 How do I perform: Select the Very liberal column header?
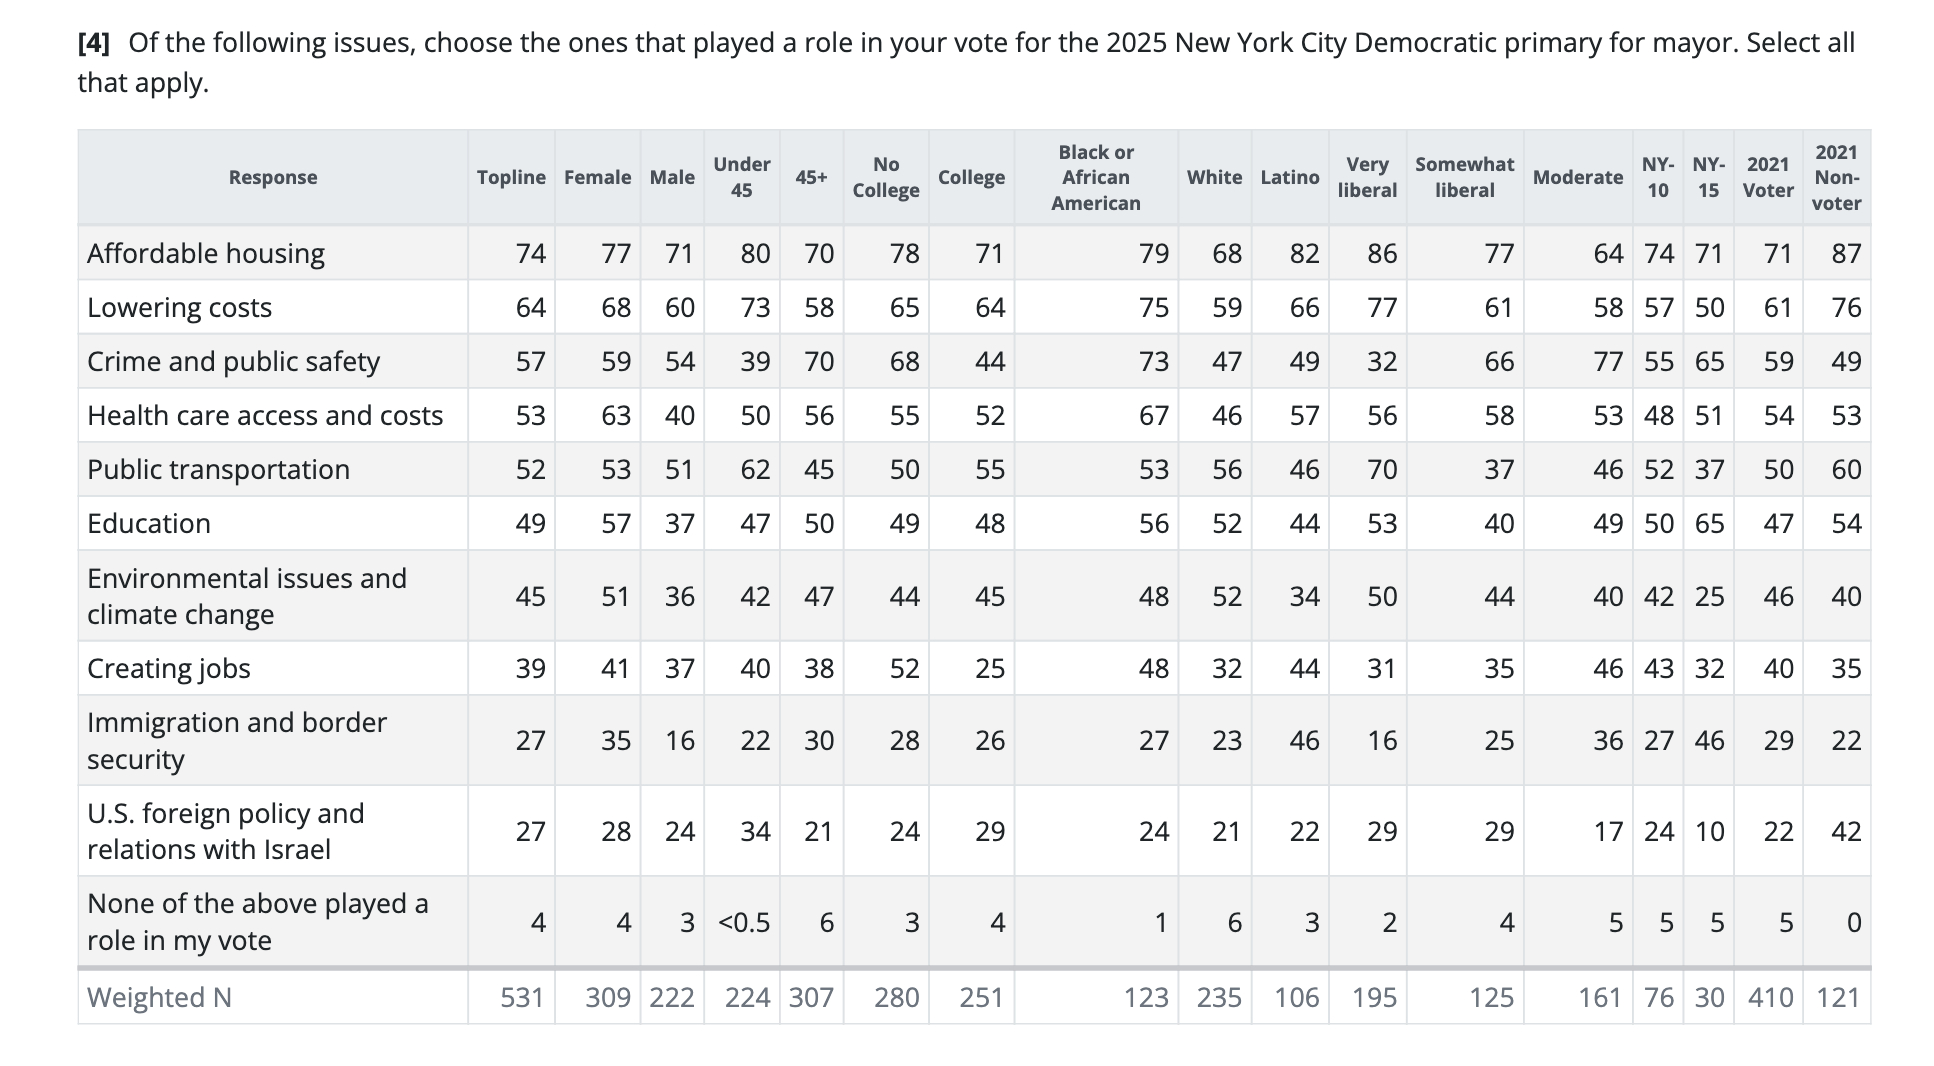click(x=1366, y=177)
